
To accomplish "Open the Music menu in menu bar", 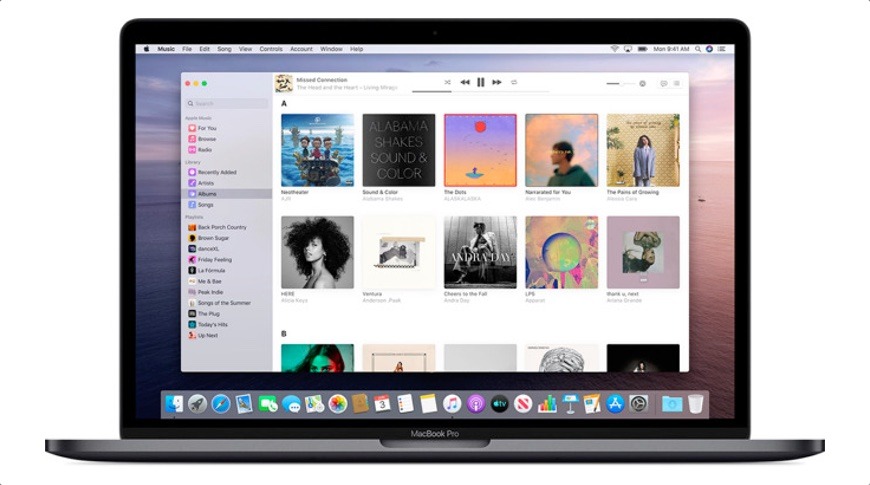I will coord(166,49).
